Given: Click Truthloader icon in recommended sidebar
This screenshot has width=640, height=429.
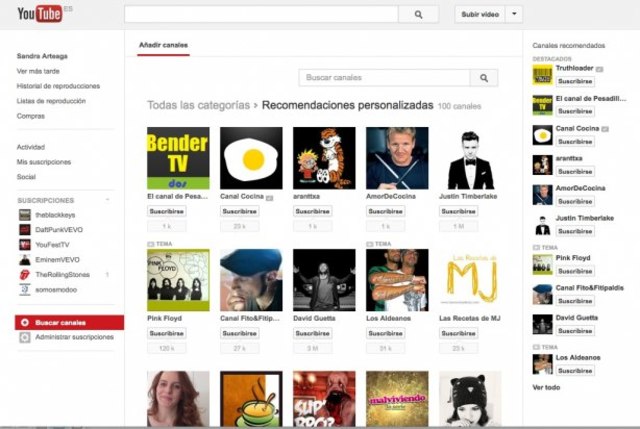Looking at the screenshot, I should click(x=542, y=75).
